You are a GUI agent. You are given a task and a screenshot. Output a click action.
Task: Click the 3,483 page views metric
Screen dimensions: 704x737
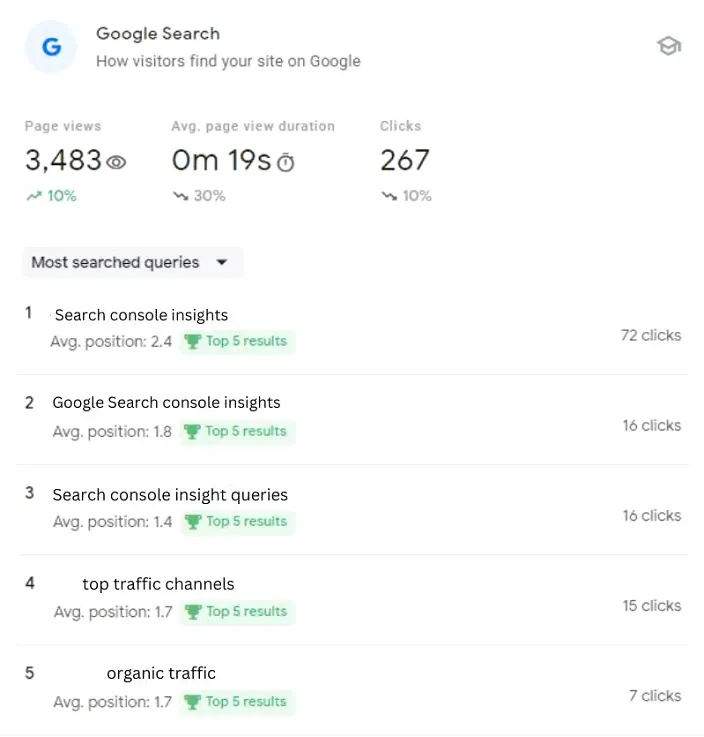[64, 160]
